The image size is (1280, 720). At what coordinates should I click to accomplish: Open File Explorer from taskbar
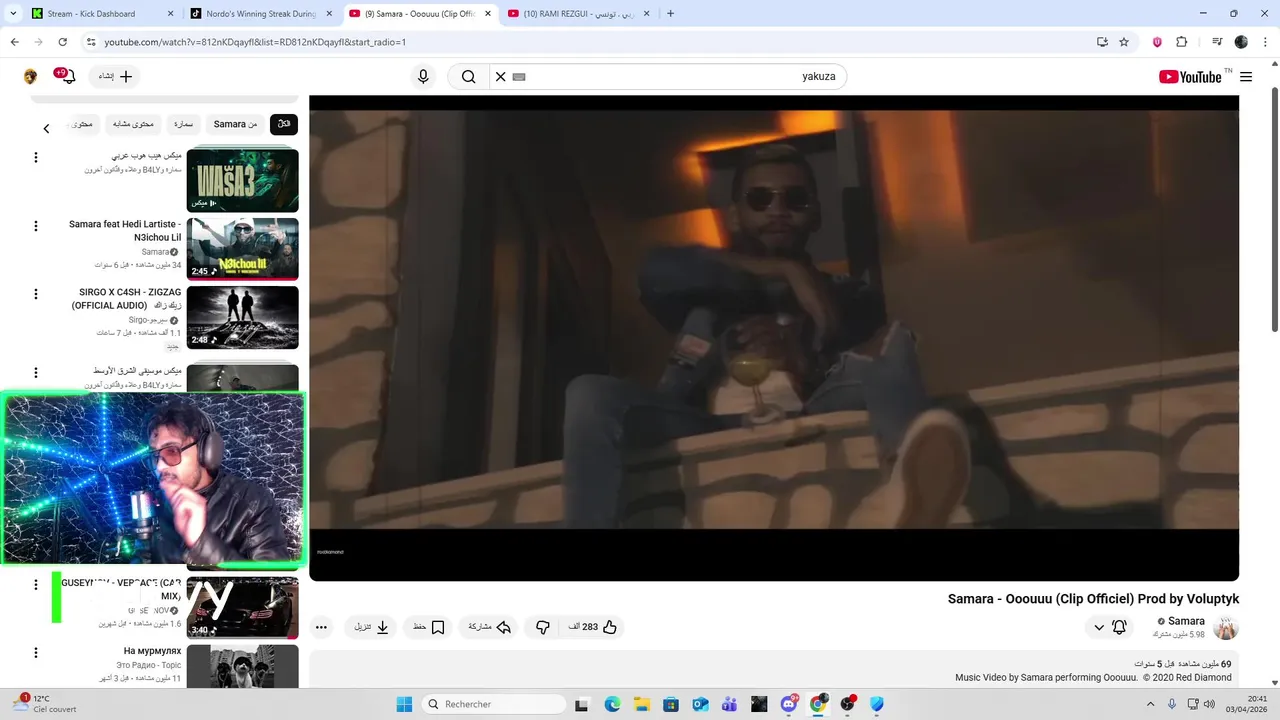tap(642, 704)
